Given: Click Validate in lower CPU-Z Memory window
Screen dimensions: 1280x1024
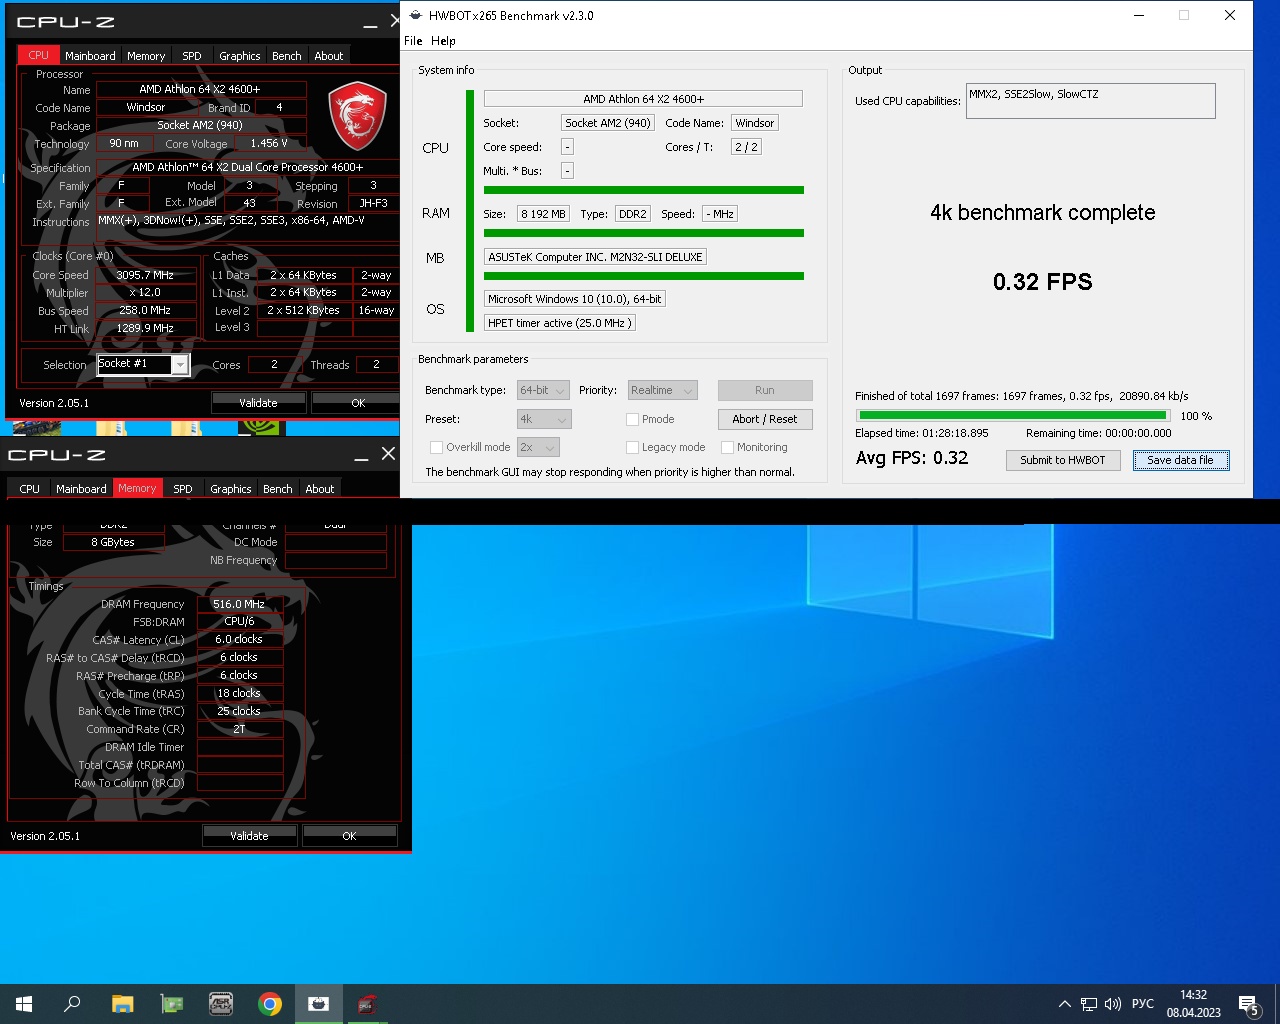Looking at the screenshot, I should (249, 836).
